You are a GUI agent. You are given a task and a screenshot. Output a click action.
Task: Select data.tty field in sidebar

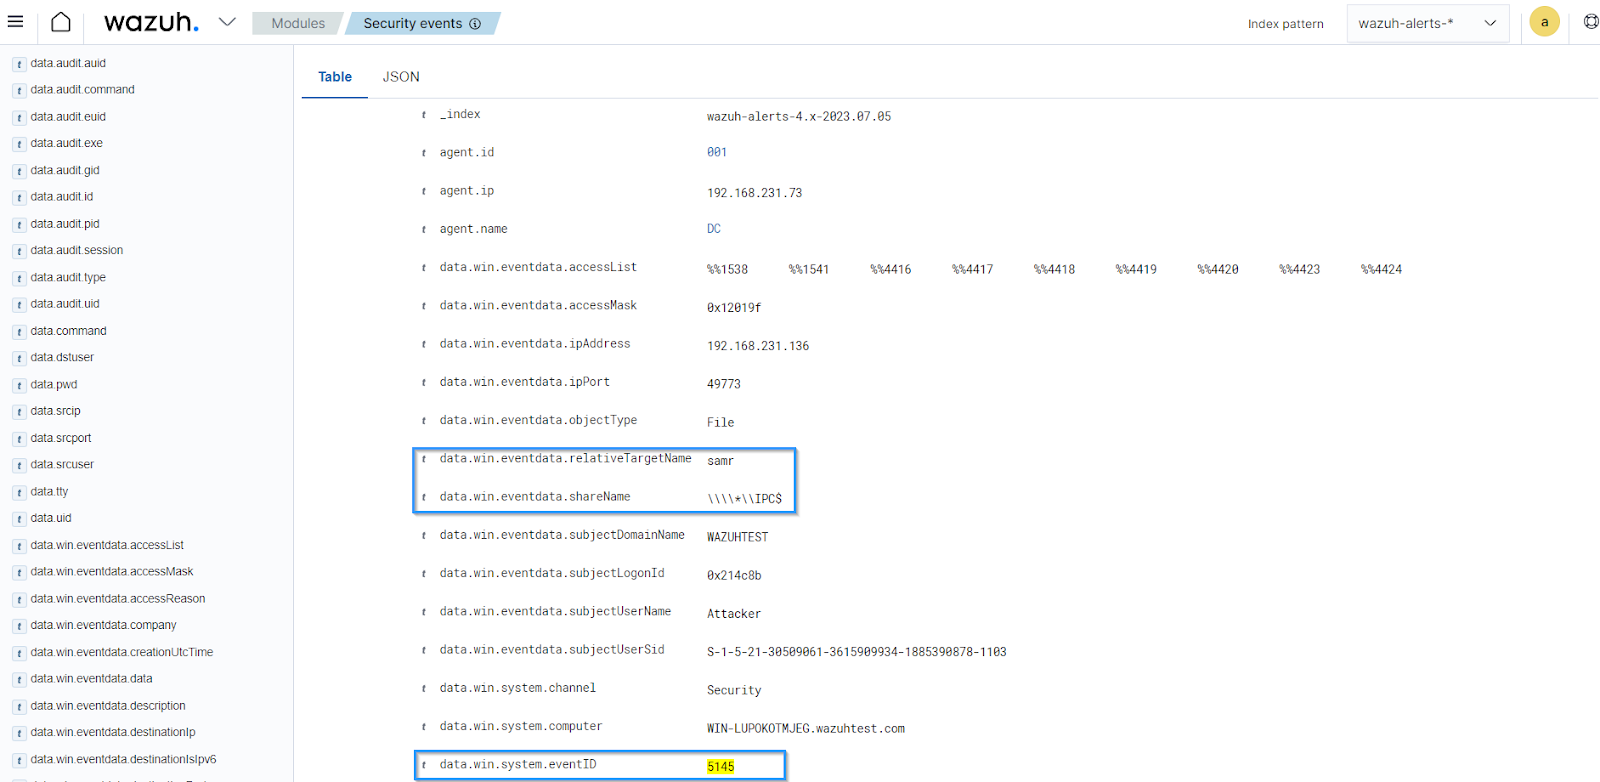(49, 491)
